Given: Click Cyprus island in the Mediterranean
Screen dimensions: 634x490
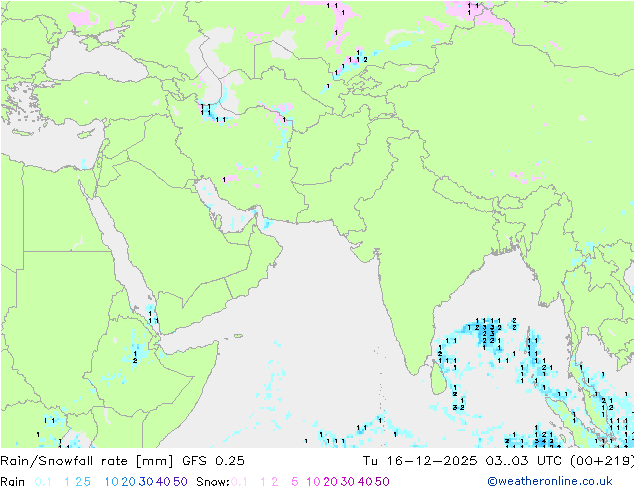Looking at the screenshot, I should click(85, 134).
